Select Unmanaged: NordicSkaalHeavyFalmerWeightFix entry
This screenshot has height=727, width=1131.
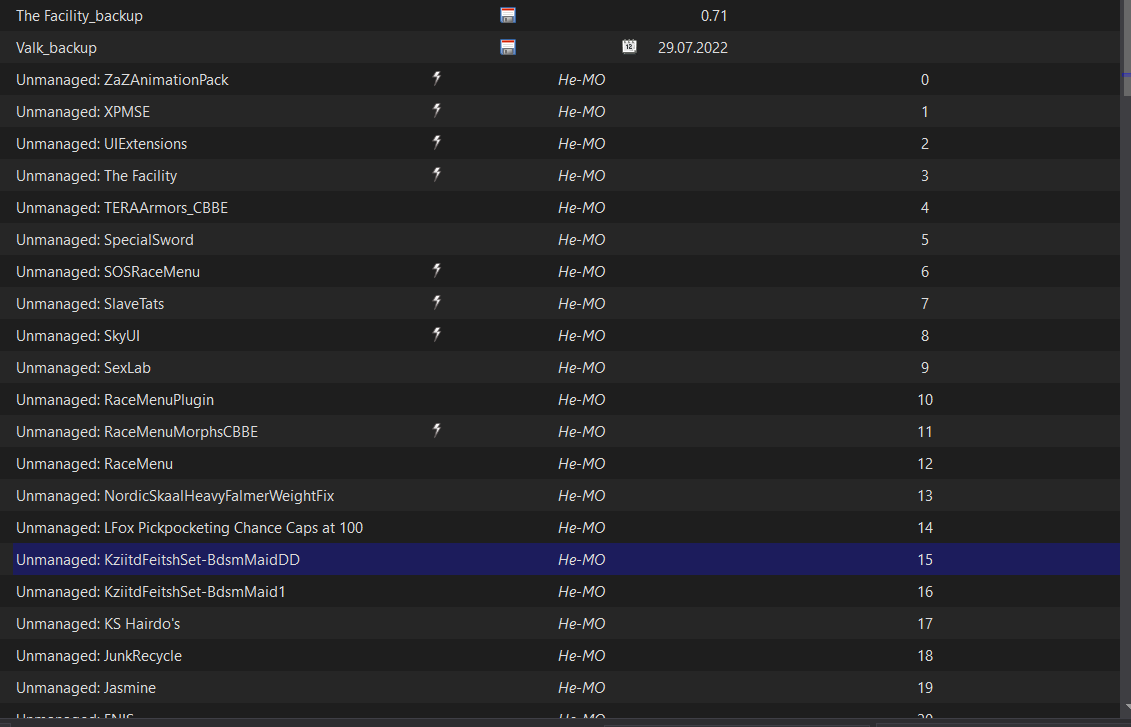point(560,495)
